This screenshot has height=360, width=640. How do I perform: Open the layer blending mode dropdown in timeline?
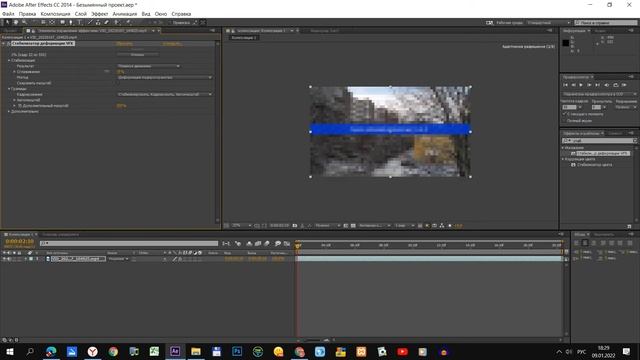118,259
